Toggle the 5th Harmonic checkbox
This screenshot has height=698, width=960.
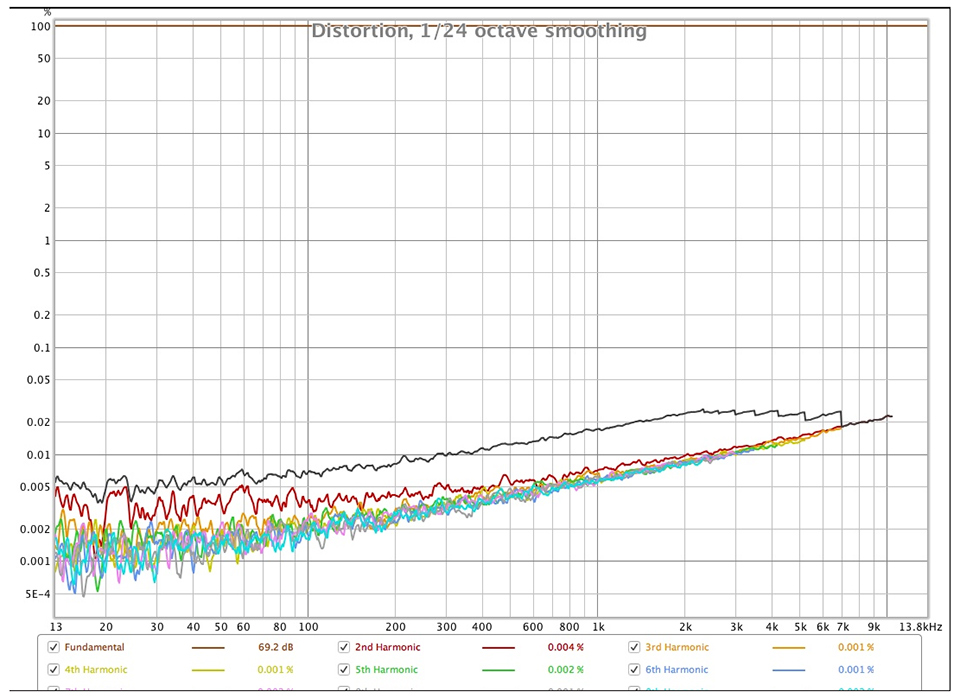[x=344, y=670]
